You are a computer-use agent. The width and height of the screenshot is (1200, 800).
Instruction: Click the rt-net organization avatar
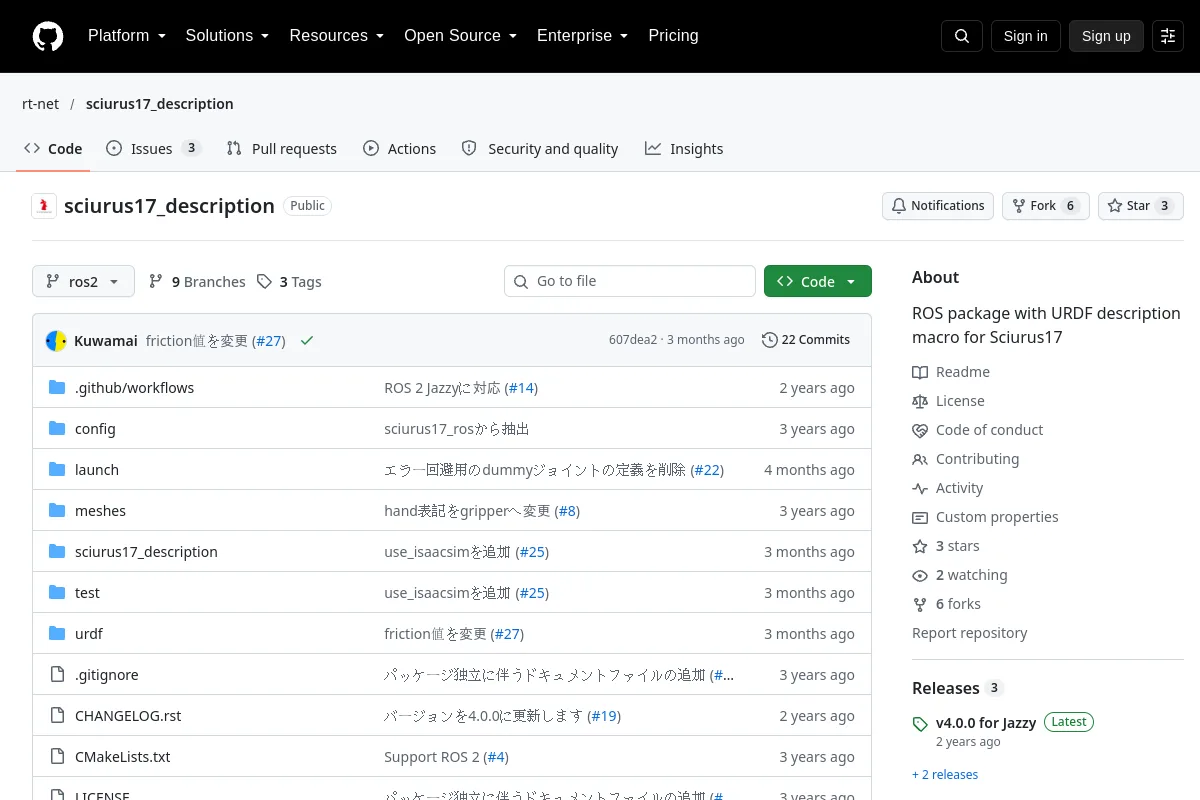pyautogui.click(x=44, y=206)
